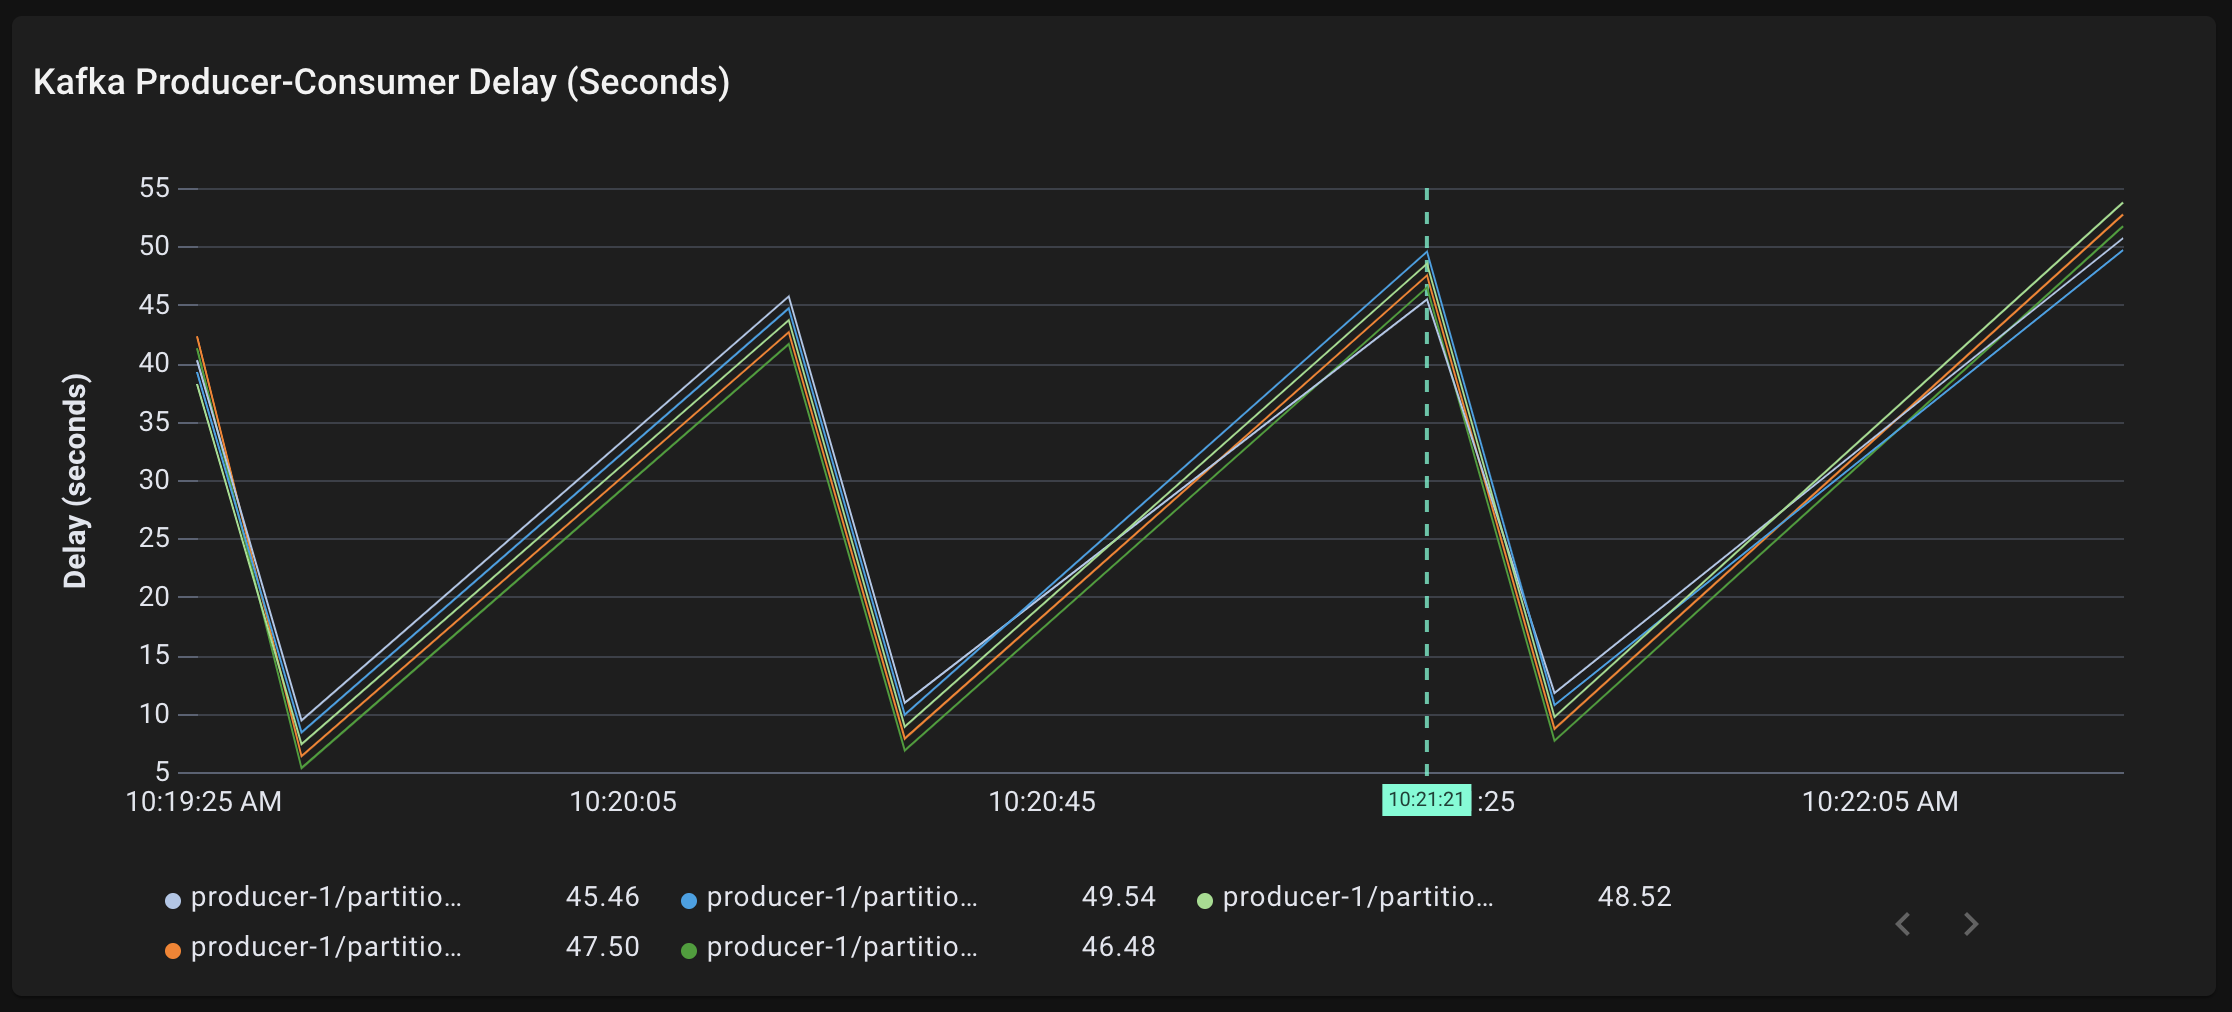This screenshot has width=2232, height=1012.
Task: Toggle the producer-1 series labeled with value 49.54
Action: click(842, 897)
